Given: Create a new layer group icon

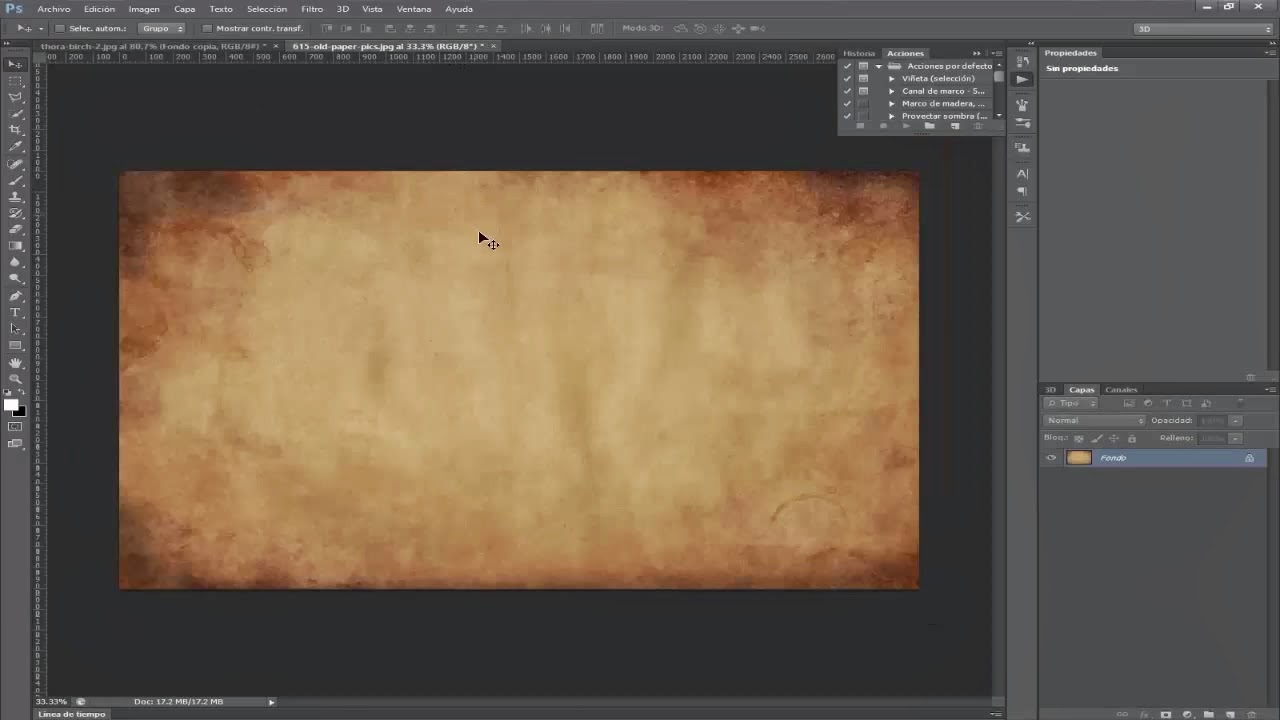Looking at the screenshot, I should [1208, 715].
